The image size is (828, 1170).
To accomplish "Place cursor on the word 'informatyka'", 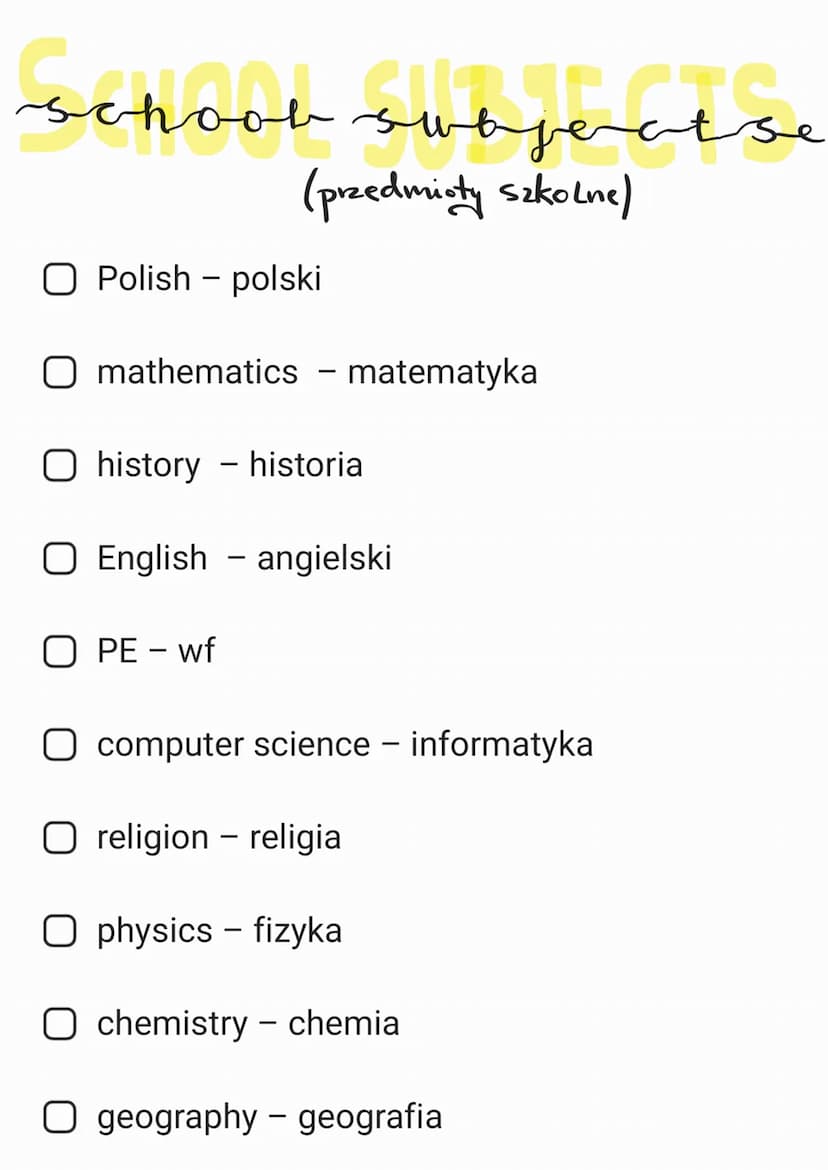I will (x=501, y=745).
